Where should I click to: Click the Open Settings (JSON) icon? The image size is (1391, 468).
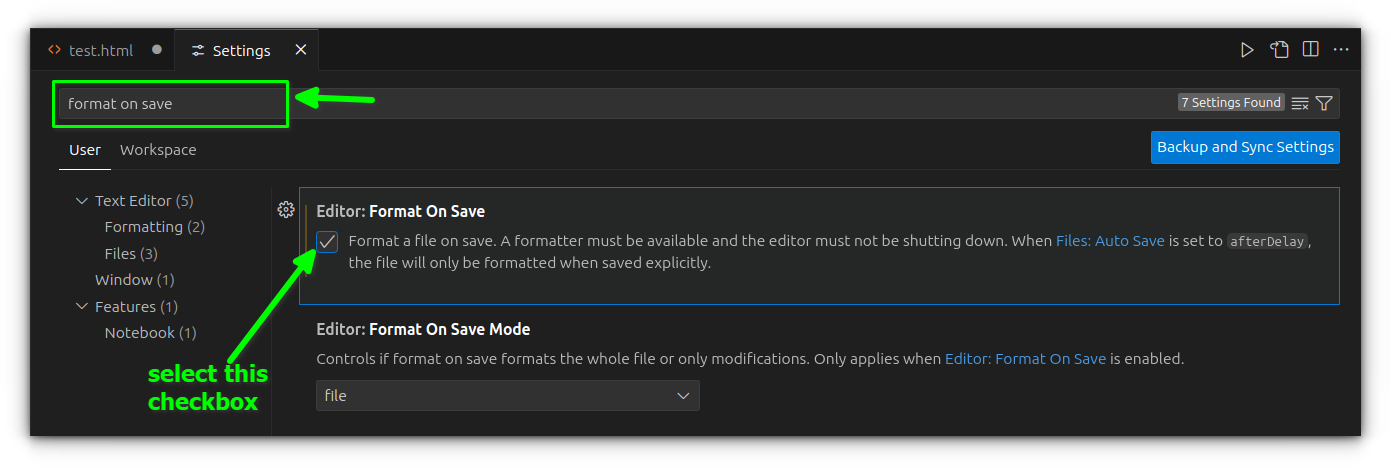[1279, 50]
